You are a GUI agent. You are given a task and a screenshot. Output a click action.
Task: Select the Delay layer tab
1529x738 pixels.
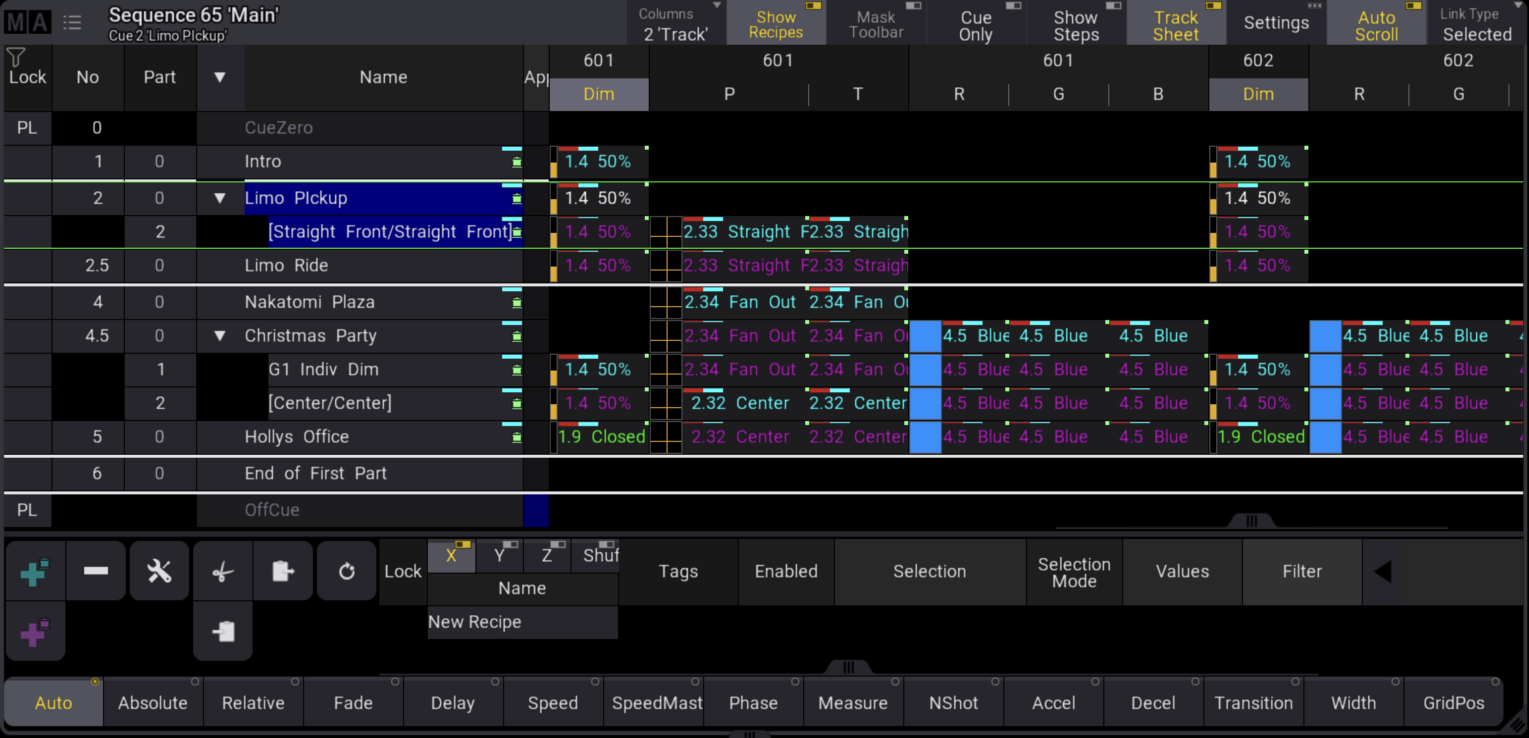click(x=453, y=702)
